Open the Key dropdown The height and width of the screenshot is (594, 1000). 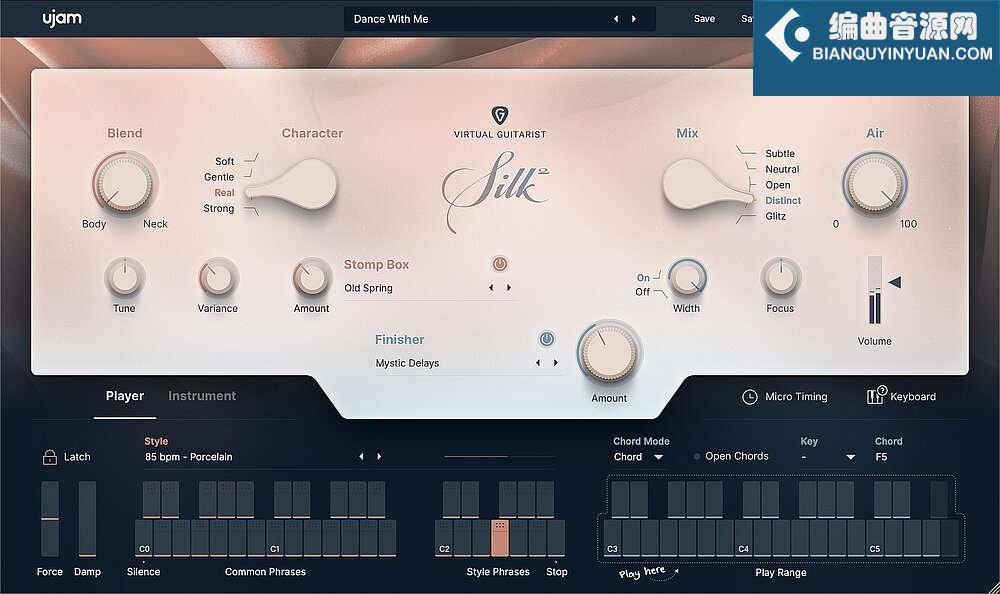[x=828, y=457]
